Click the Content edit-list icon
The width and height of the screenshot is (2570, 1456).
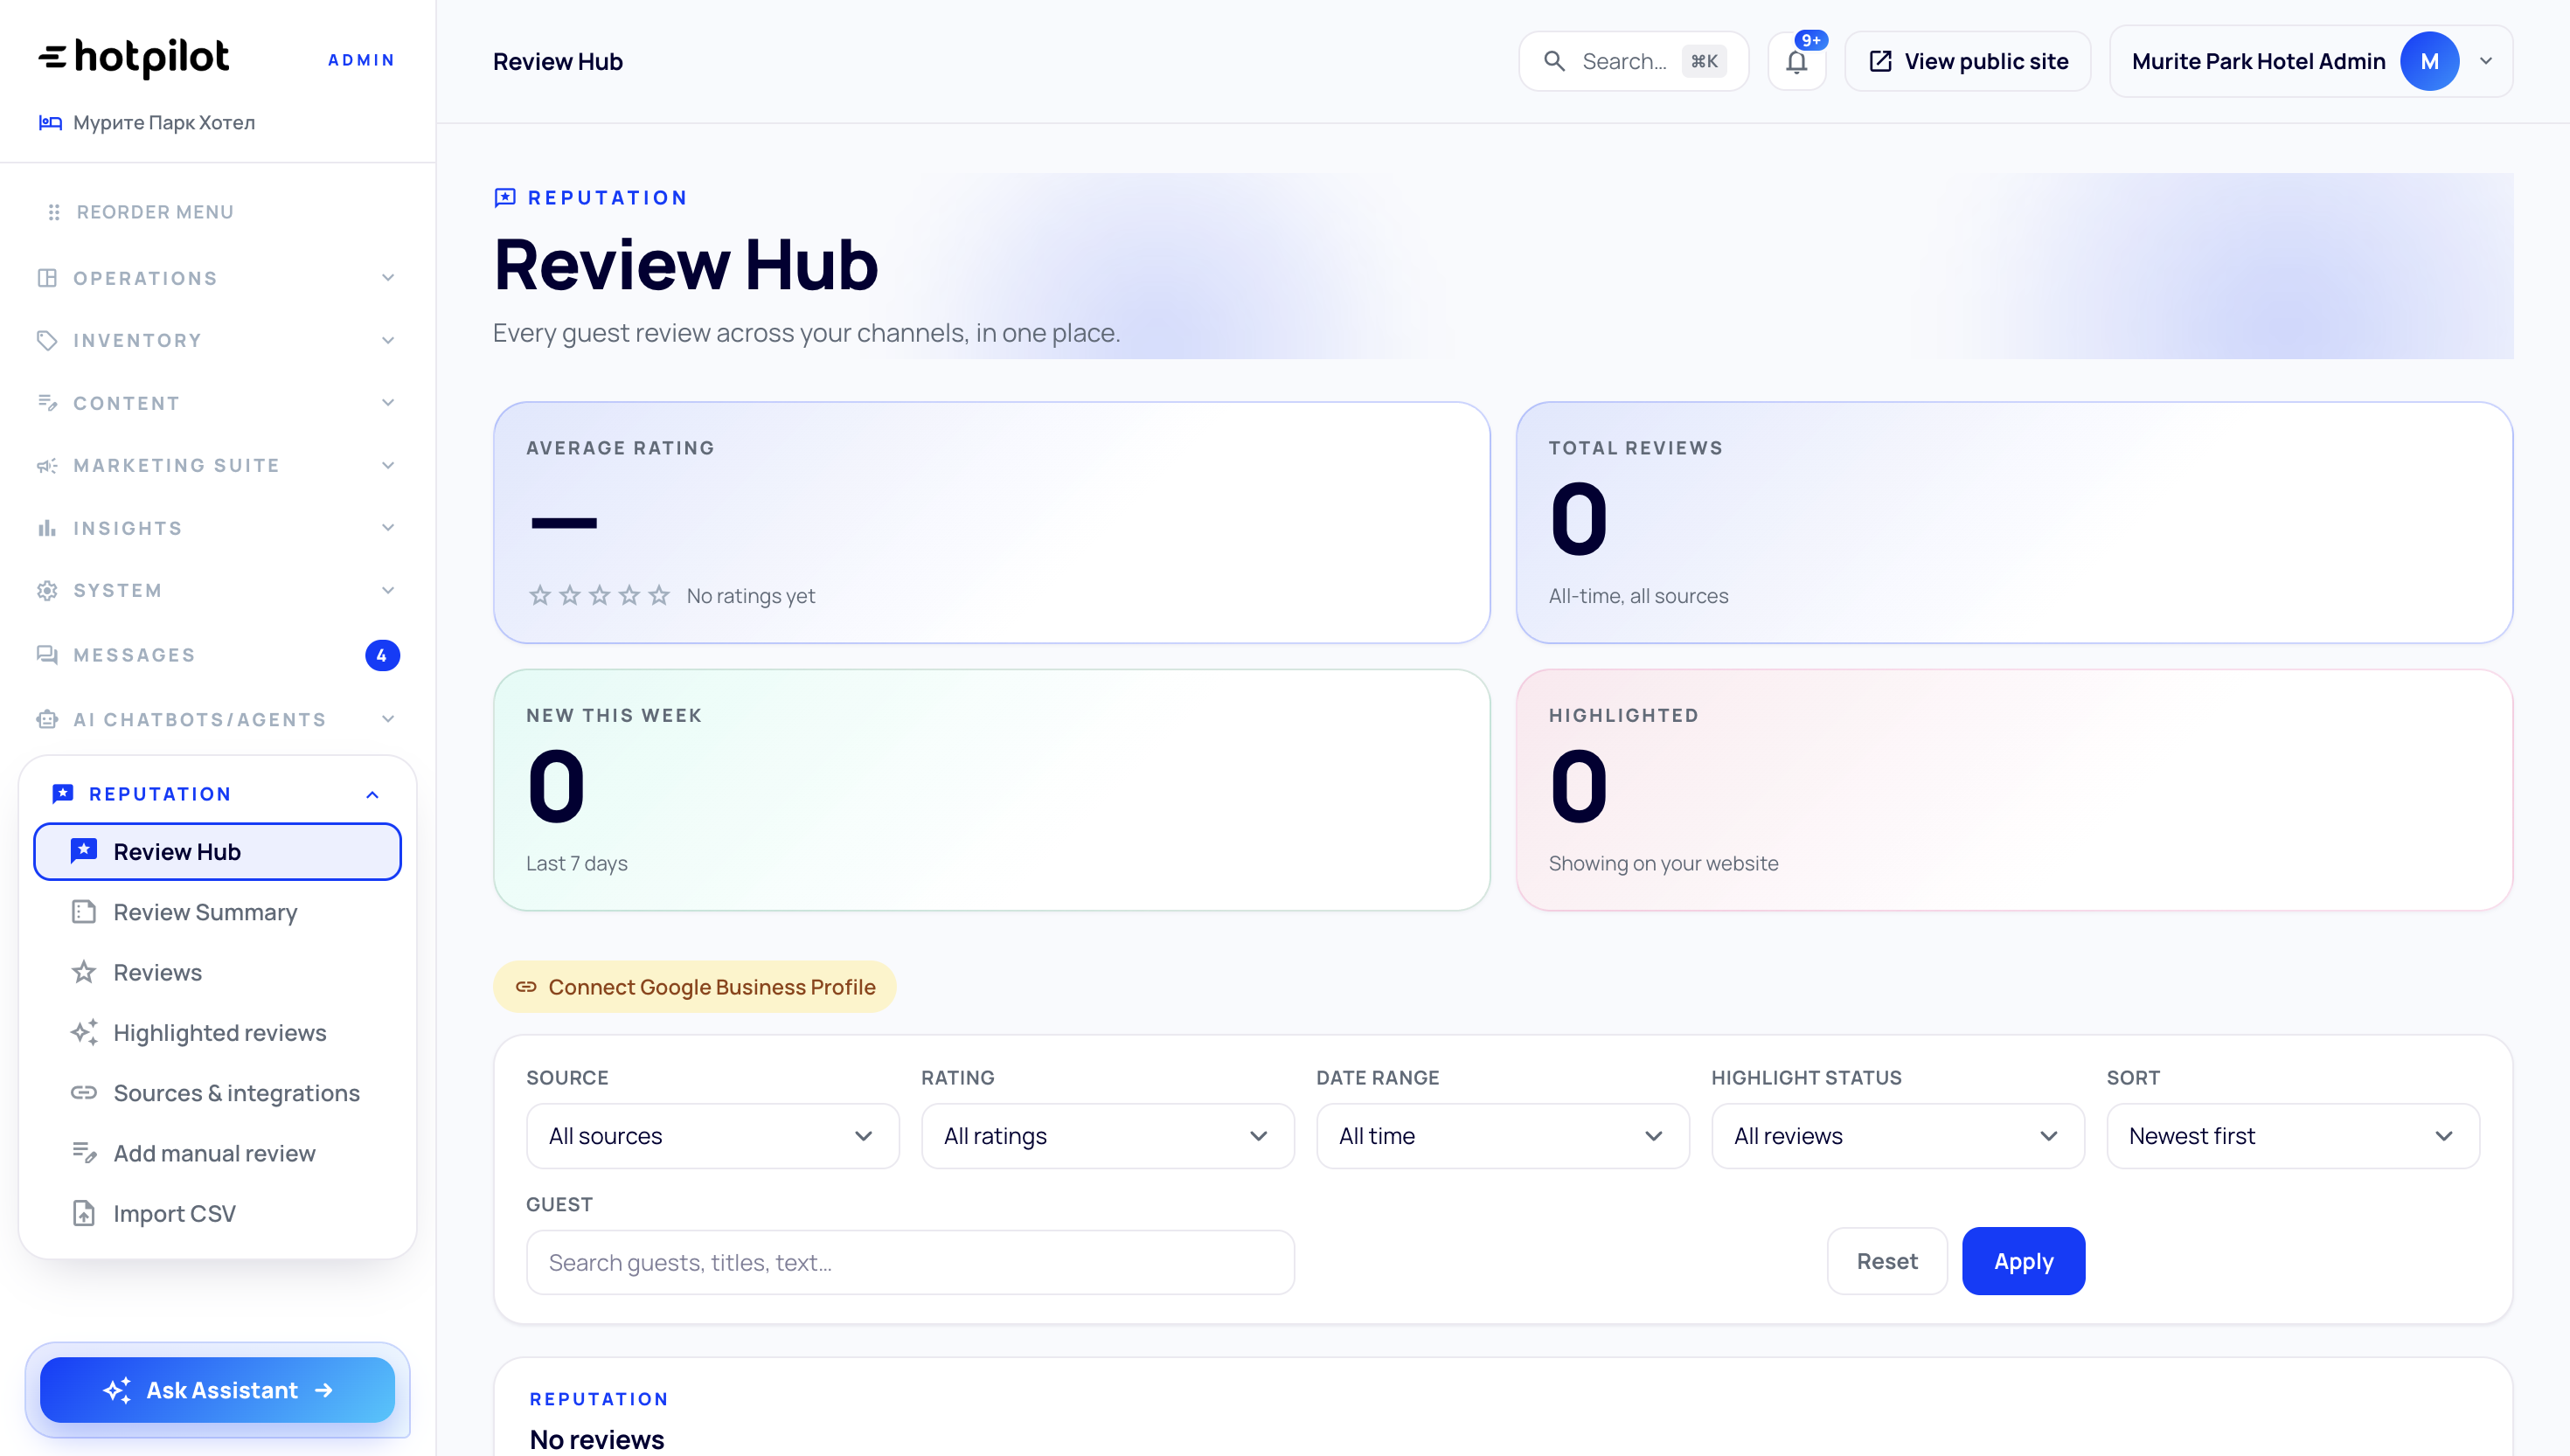[x=47, y=403]
